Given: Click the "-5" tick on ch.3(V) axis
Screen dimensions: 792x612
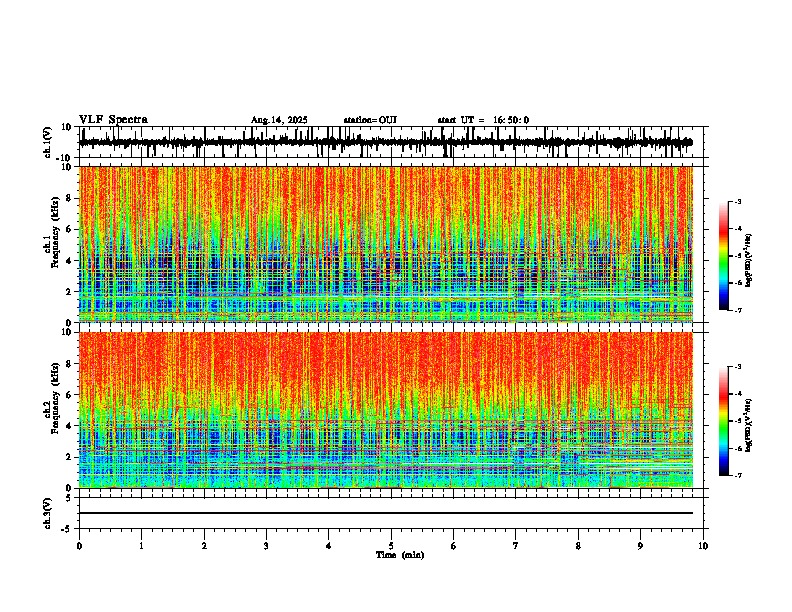Looking at the screenshot, I should [67, 529].
